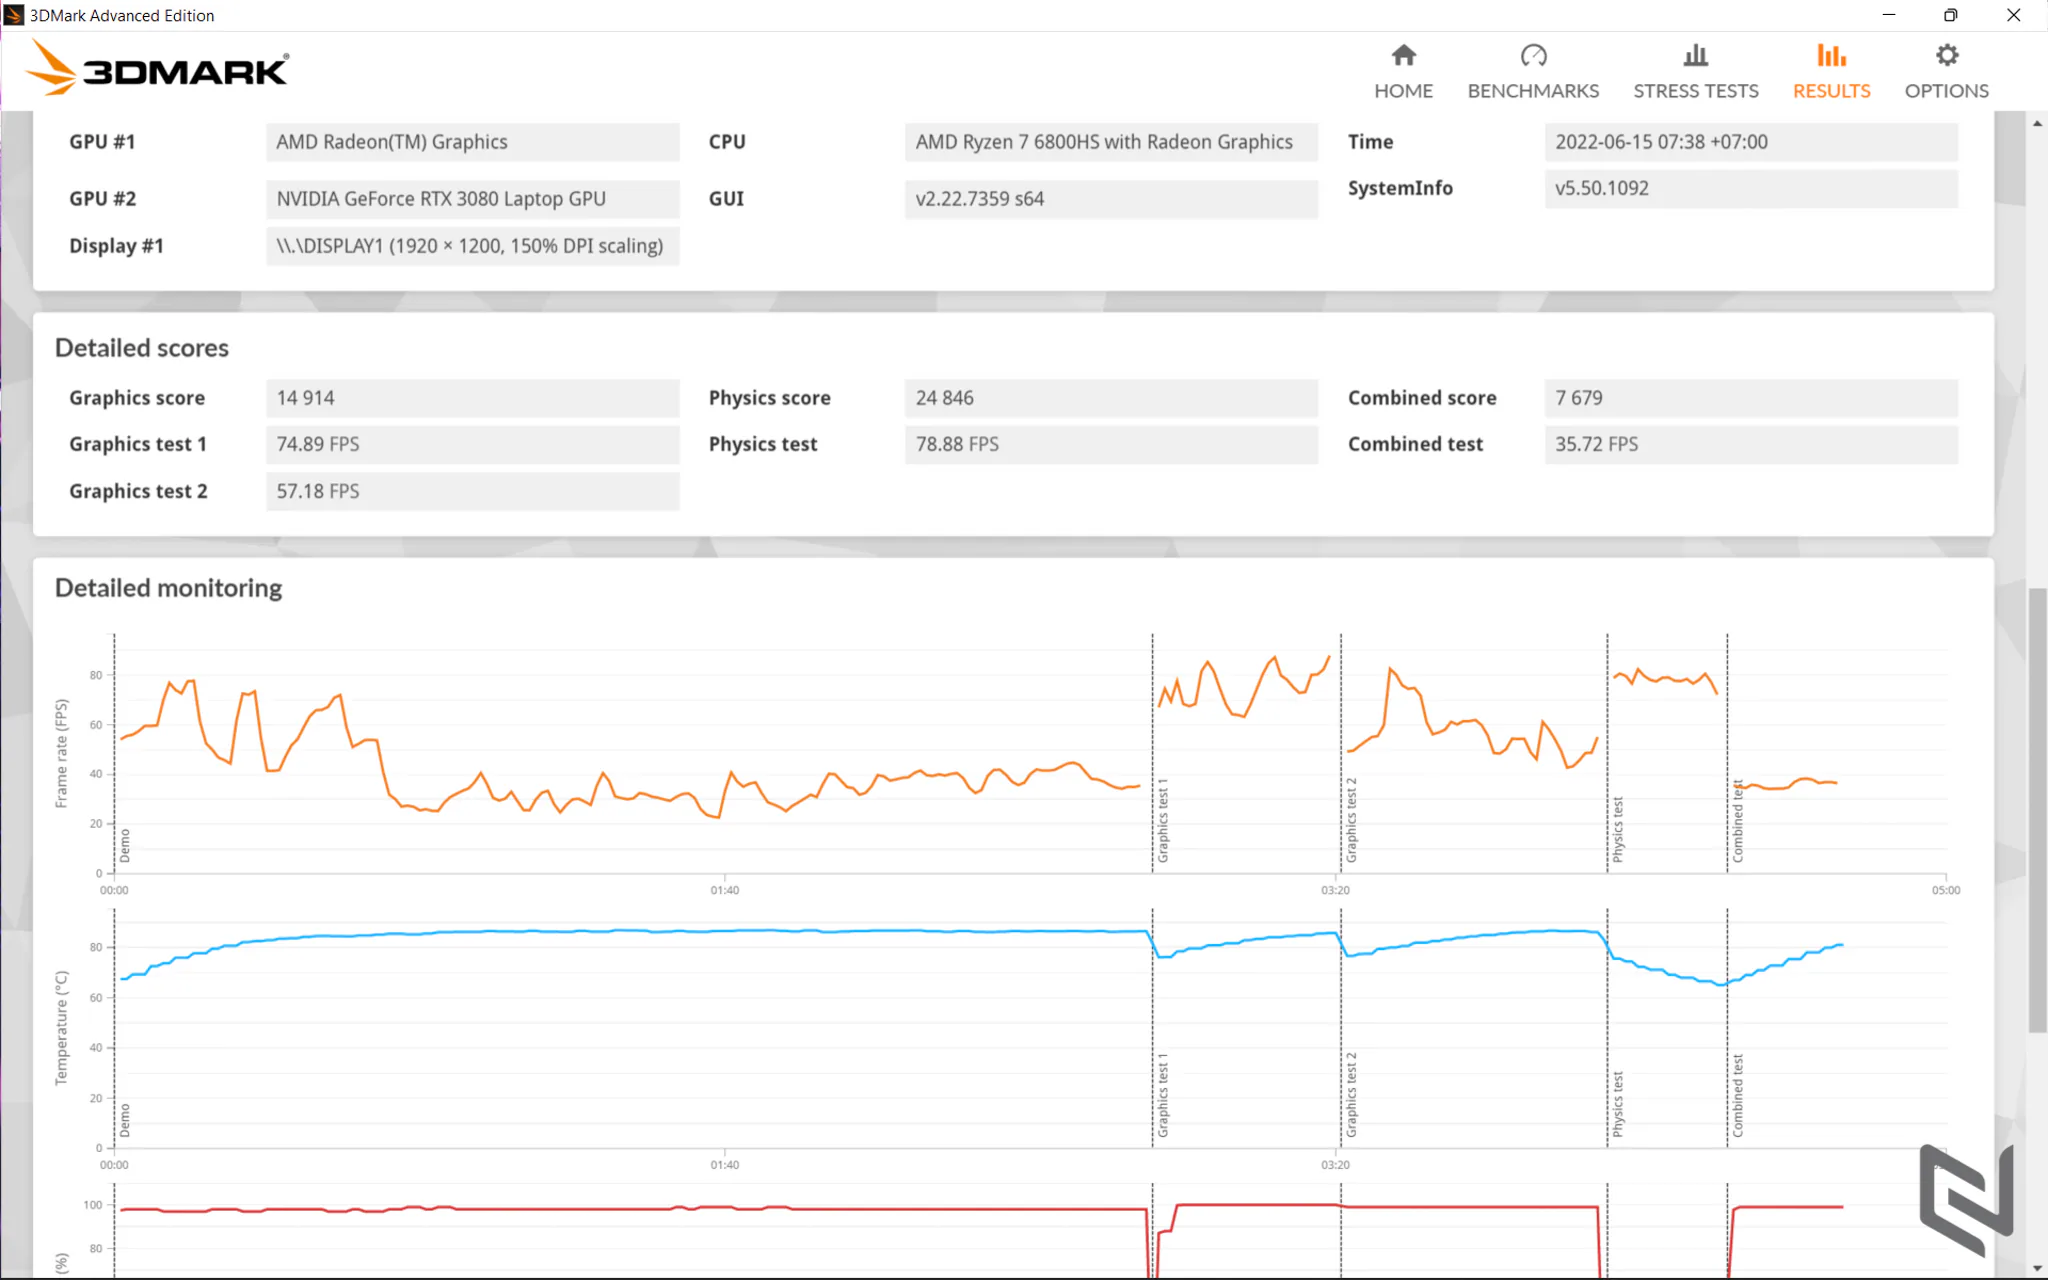Open the Stress Tests chart icon
This screenshot has width=2048, height=1280.
pos(1695,55)
